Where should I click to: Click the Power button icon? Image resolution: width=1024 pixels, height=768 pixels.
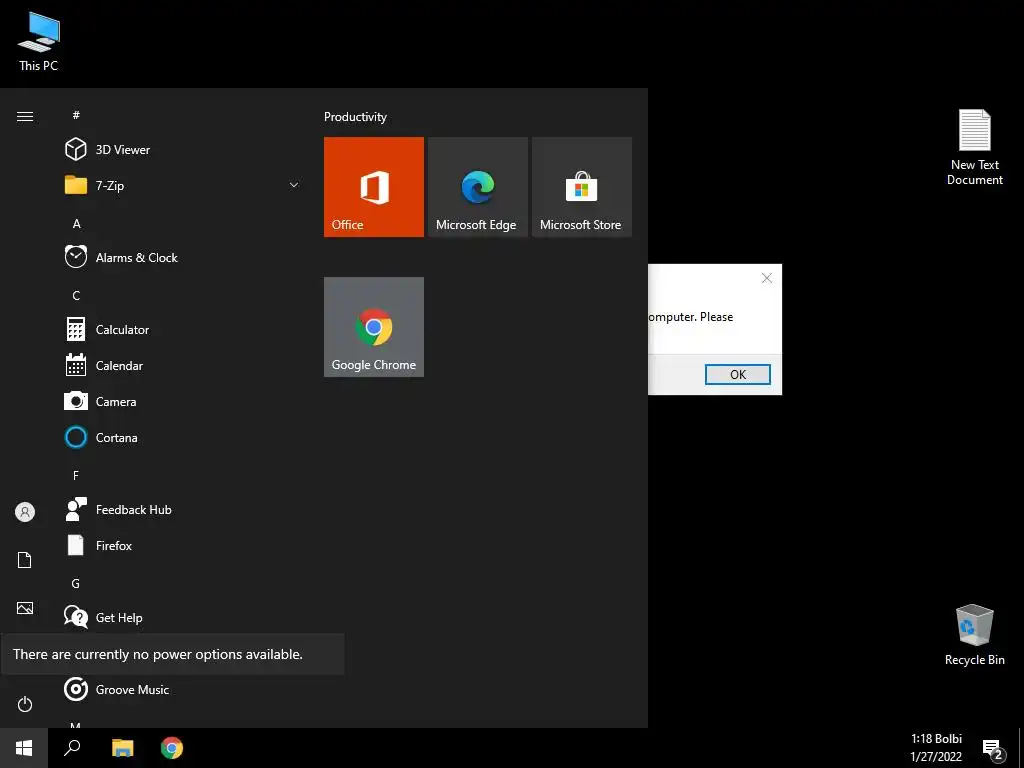[25, 704]
